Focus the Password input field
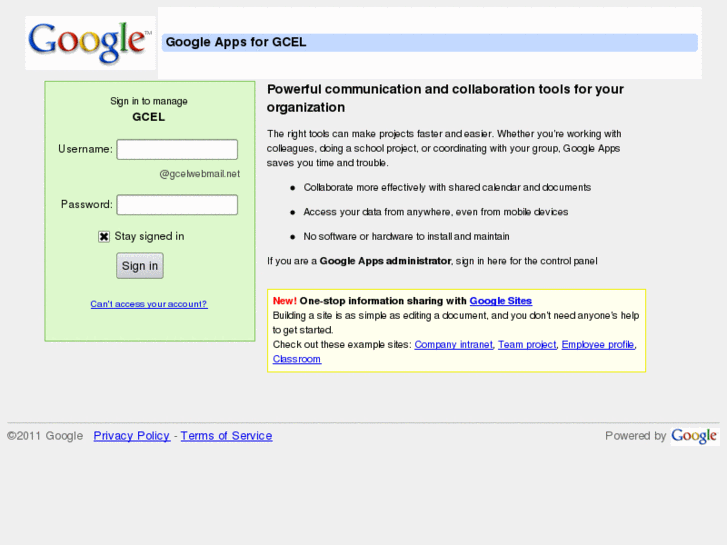 [177, 205]
